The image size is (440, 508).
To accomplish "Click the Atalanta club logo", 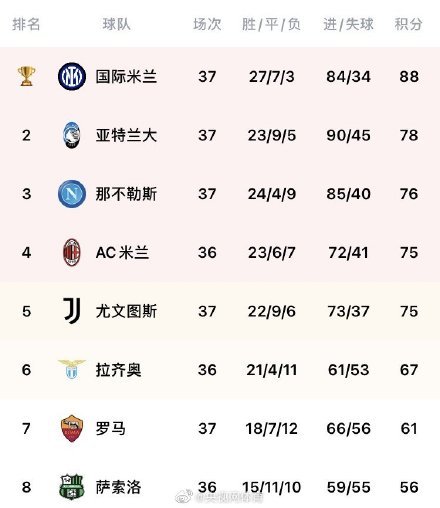I will click(72, 135).
